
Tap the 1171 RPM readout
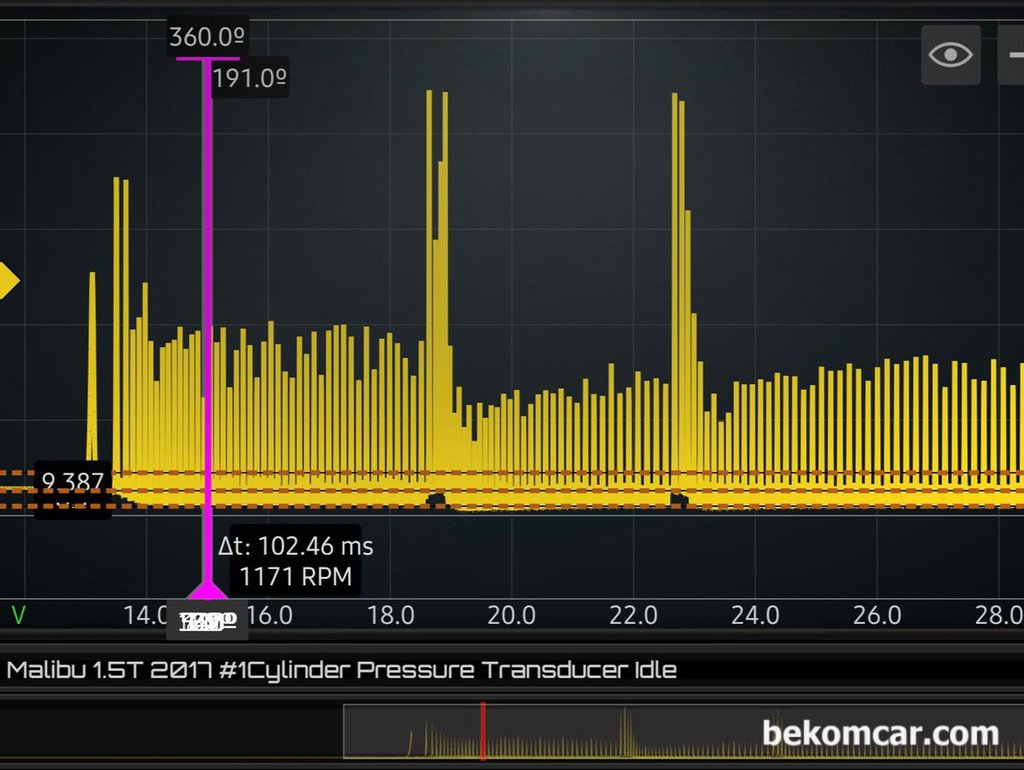point(295,577)
